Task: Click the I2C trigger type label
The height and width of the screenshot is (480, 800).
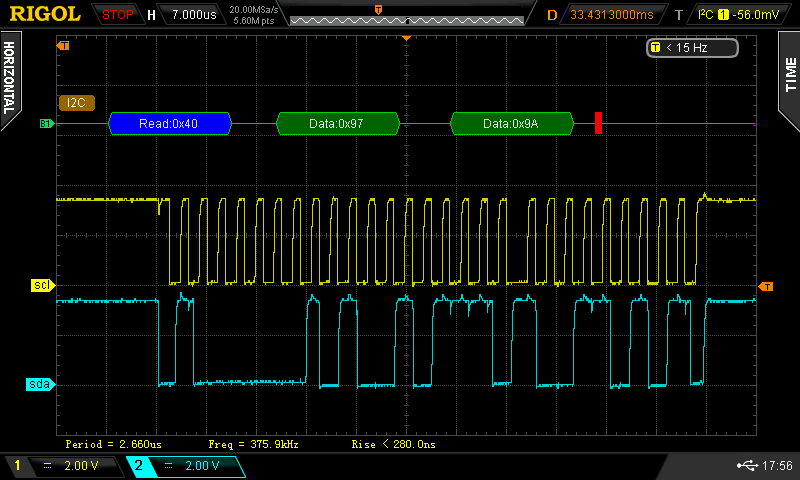Action: coord(705,15)
